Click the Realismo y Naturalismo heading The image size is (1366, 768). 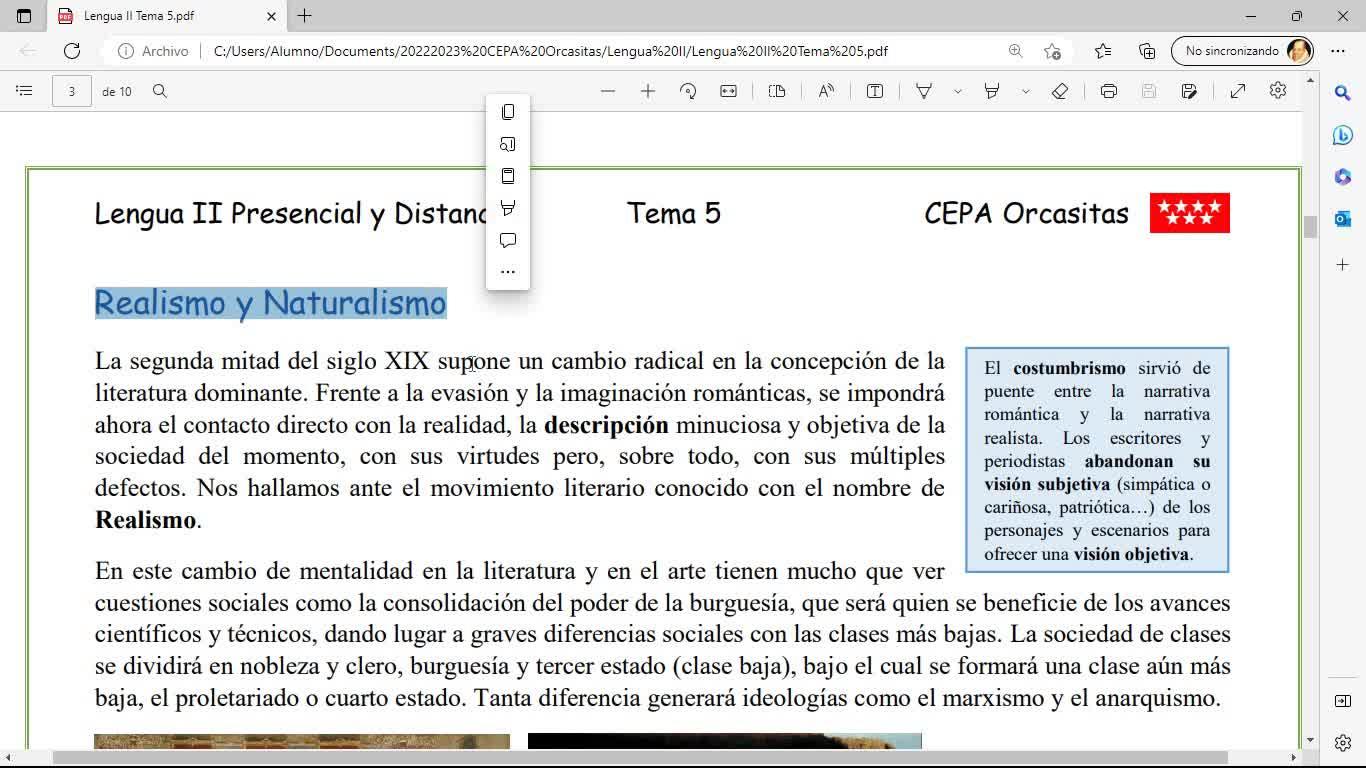pyautogui.click(x=270, y=303)
